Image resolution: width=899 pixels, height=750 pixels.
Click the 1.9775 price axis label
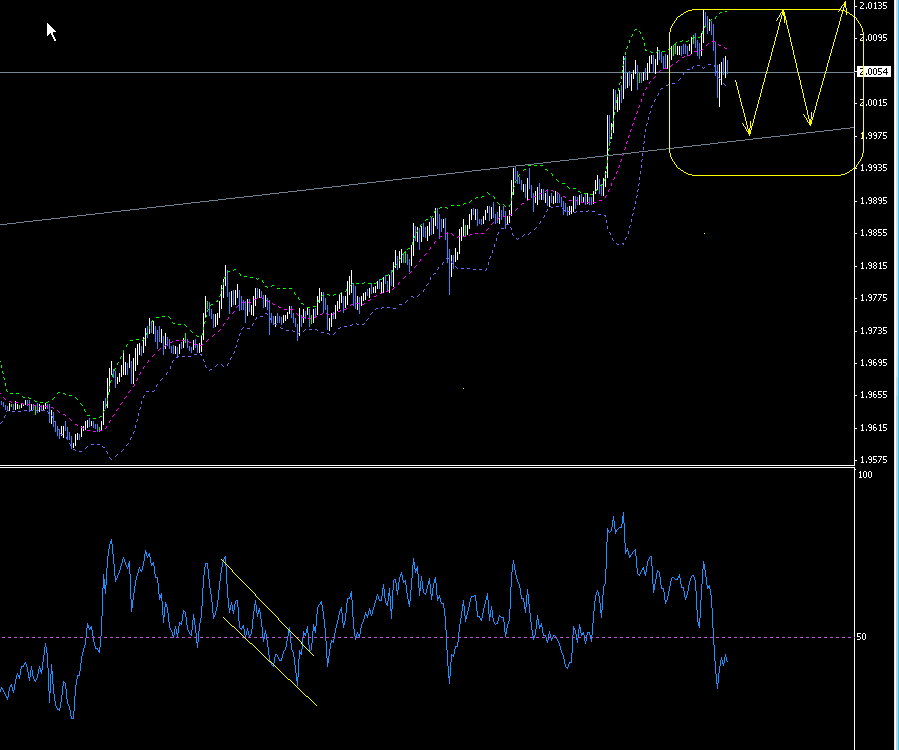pyautogui.click(x=873, y=298)
